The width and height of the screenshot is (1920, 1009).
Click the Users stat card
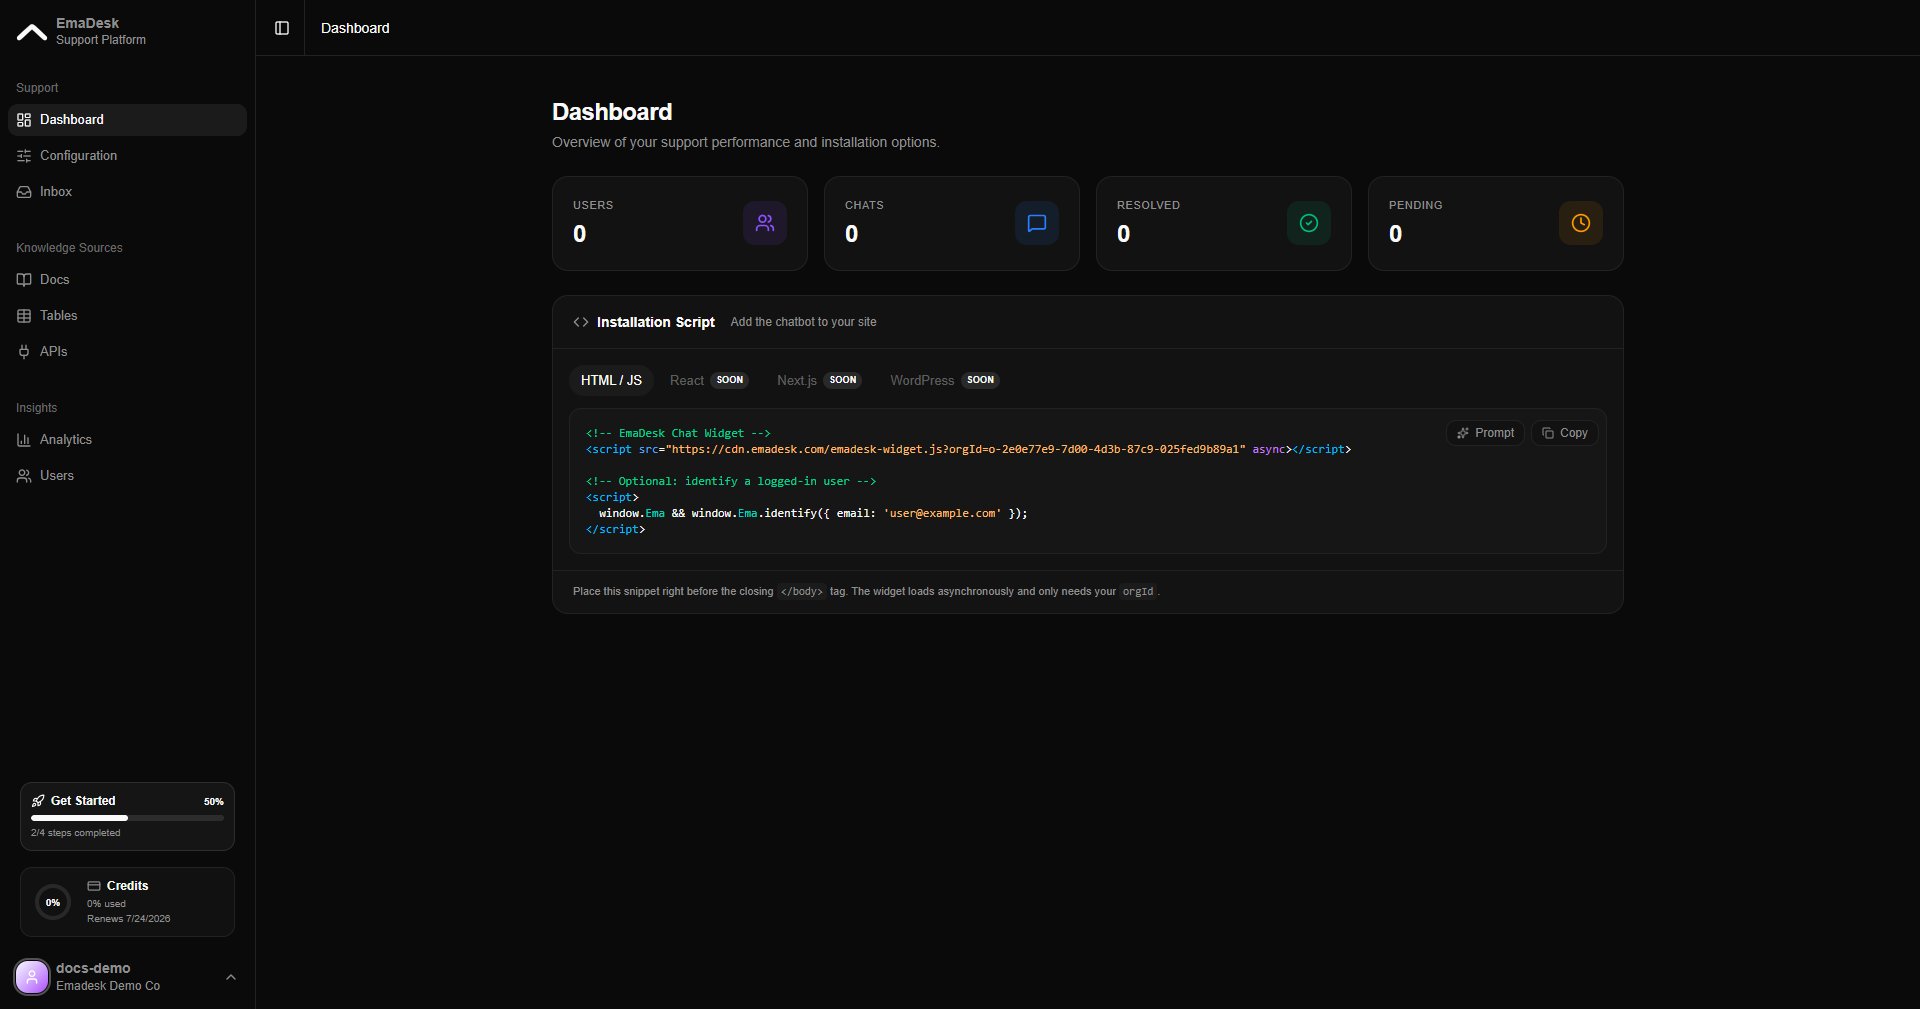pos(680,223)
